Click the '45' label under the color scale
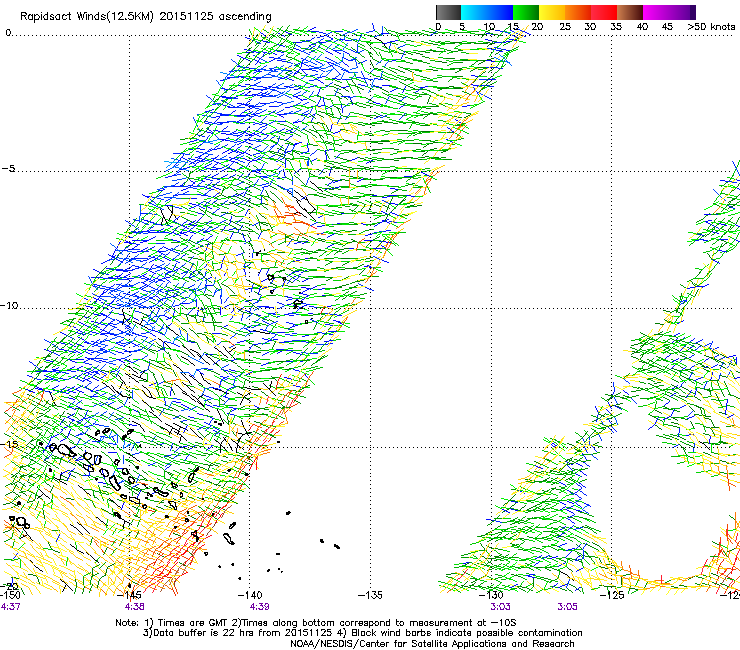Viewport: 740px width, 650px height. point(667,27)
